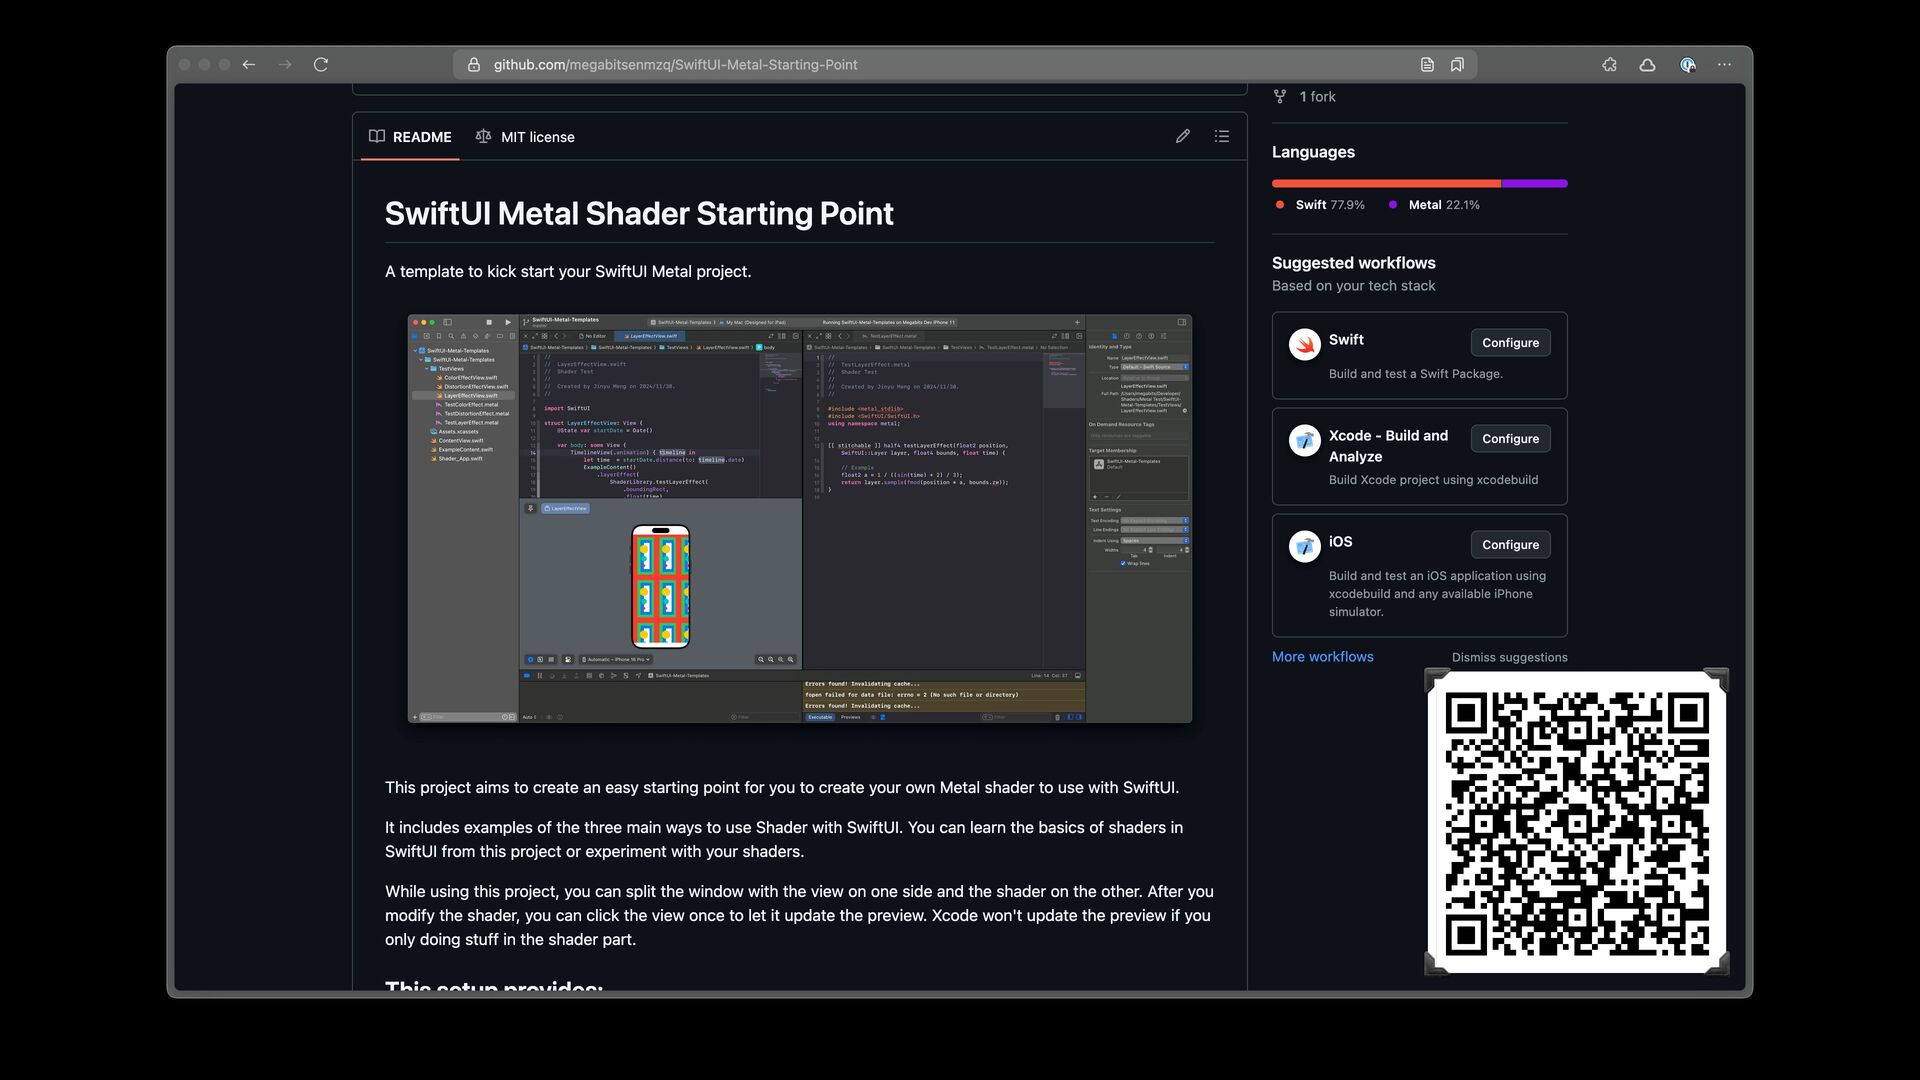Click the README book icon
Viewport: 1920px width, 1080px height.
(x=377, y=137)
